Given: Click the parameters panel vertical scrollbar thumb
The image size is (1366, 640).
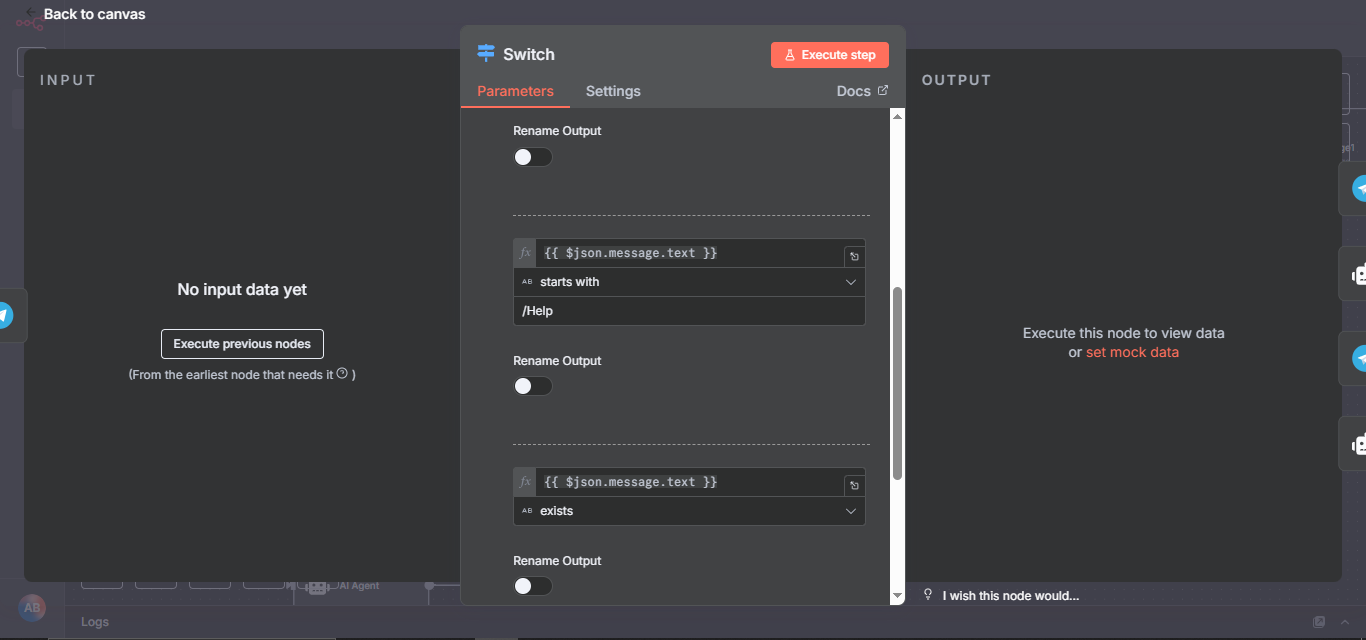Looking at the screenshot, I should (897, 382).
